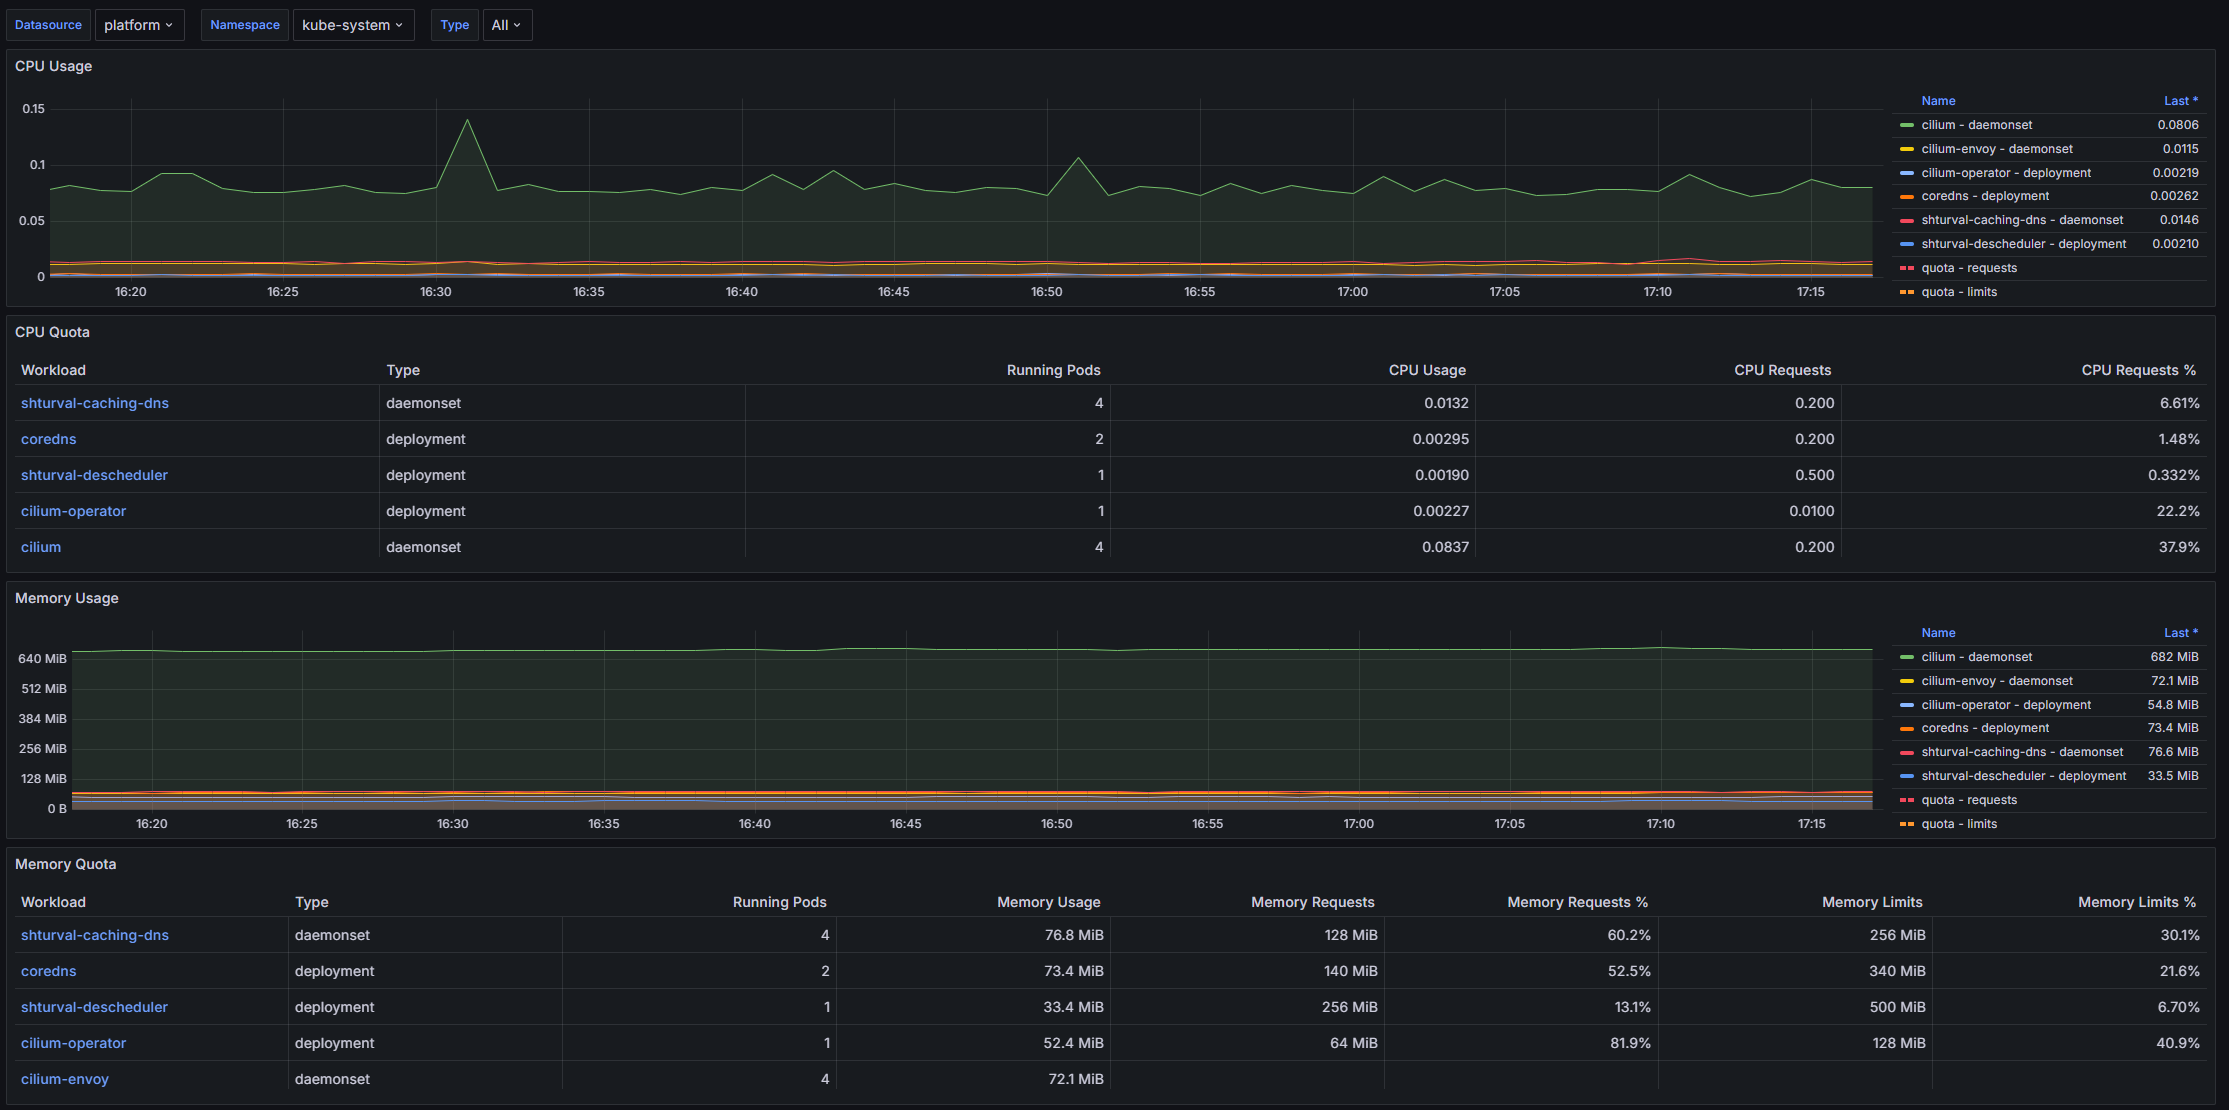Open cilium-envoy link in Memory Quota table
This screenshot has width=2229, height=1110.
click(x=65, y=1079)
